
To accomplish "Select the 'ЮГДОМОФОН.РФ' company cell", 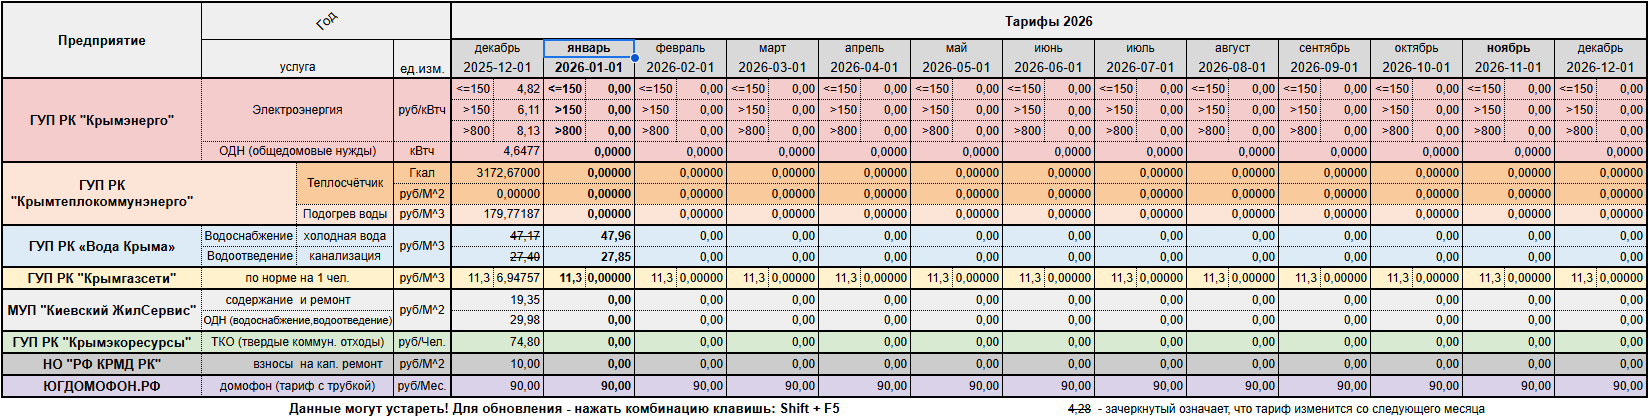I will point(102,385).
